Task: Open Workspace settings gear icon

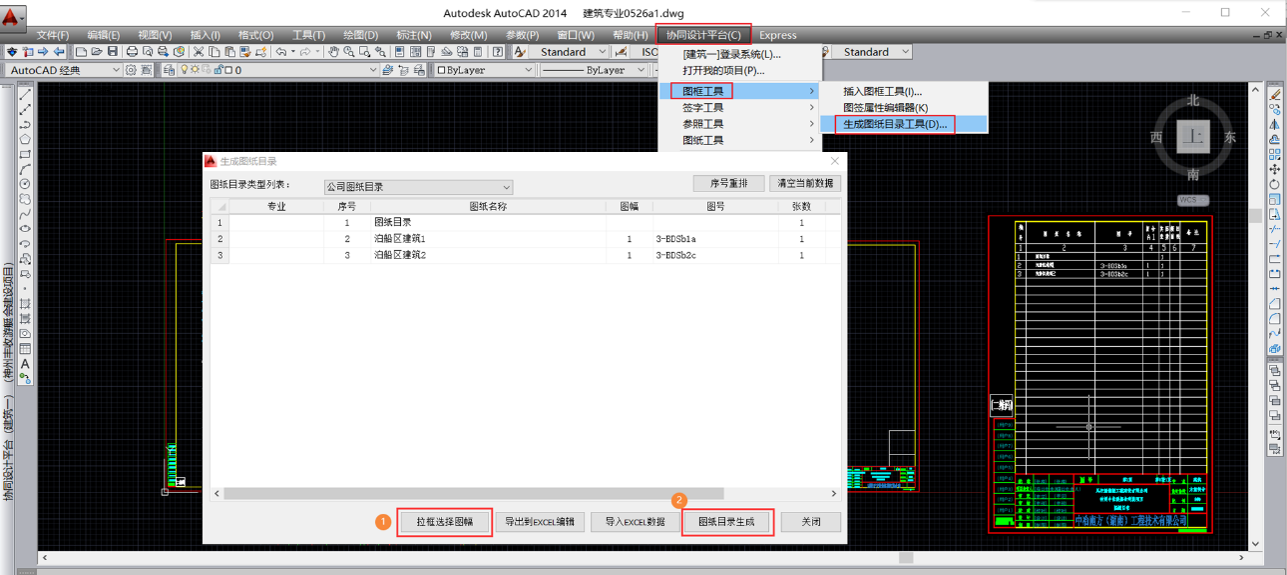Action: coord(131,70)
